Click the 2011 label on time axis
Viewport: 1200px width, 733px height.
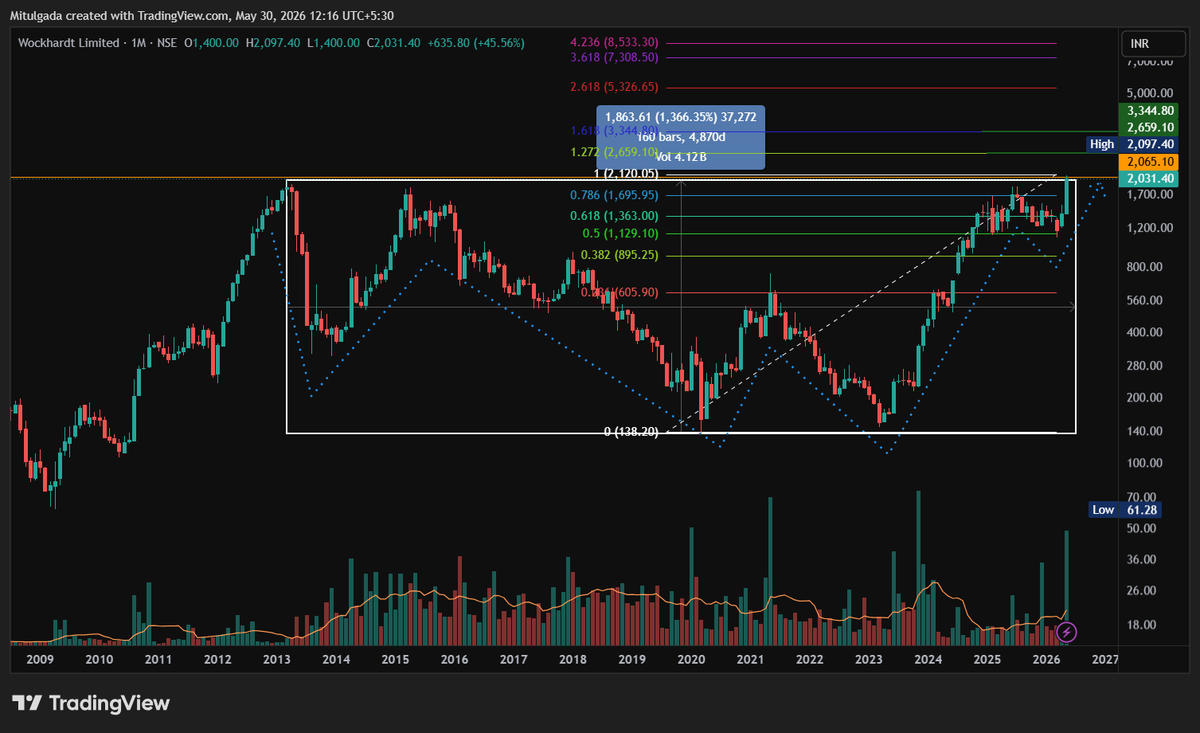pos(158,660)
